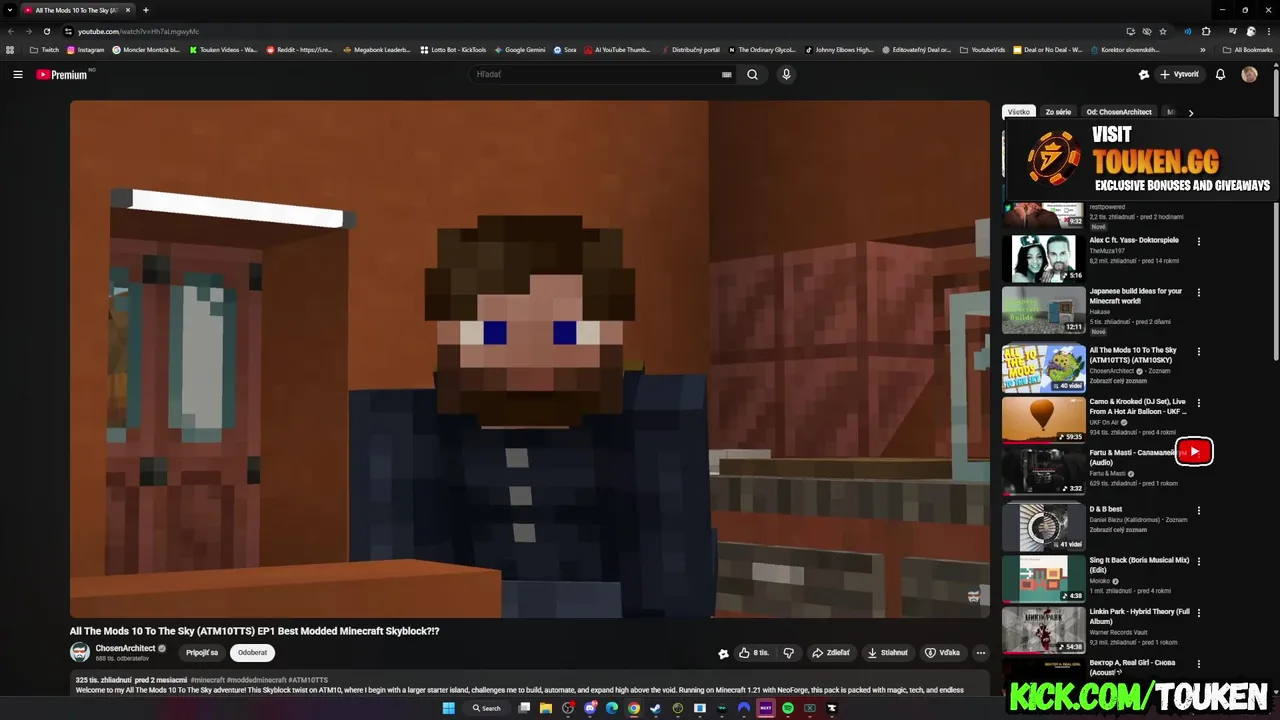1280x720 pixels.
Task: Open the browser tab search dropdown
Action: coord(9,10)
